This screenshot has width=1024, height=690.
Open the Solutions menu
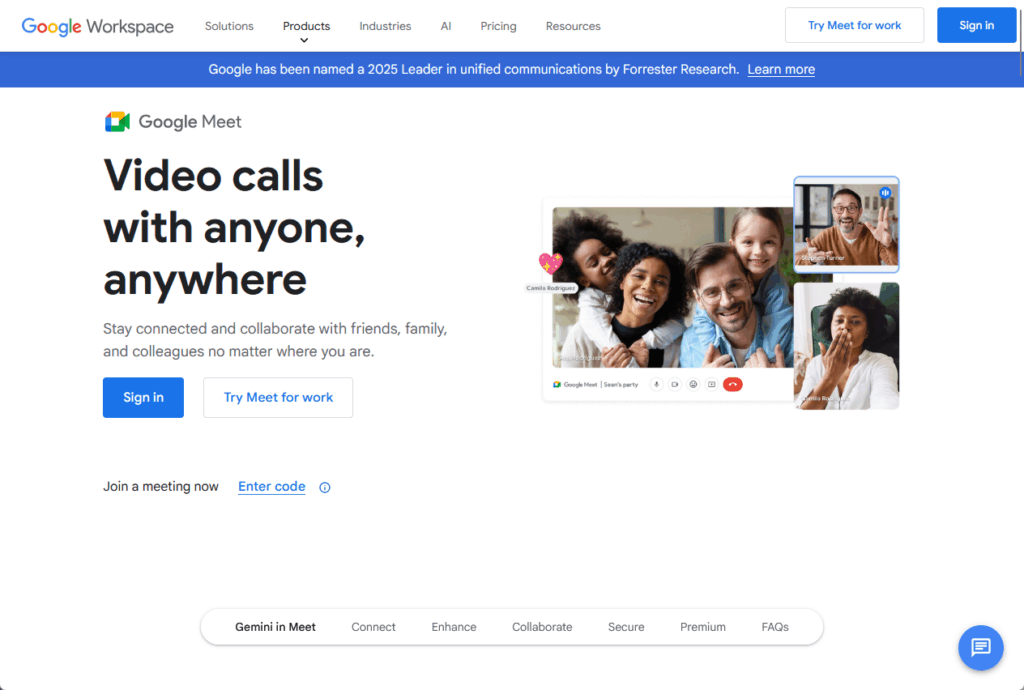click(x=229, y=26)
